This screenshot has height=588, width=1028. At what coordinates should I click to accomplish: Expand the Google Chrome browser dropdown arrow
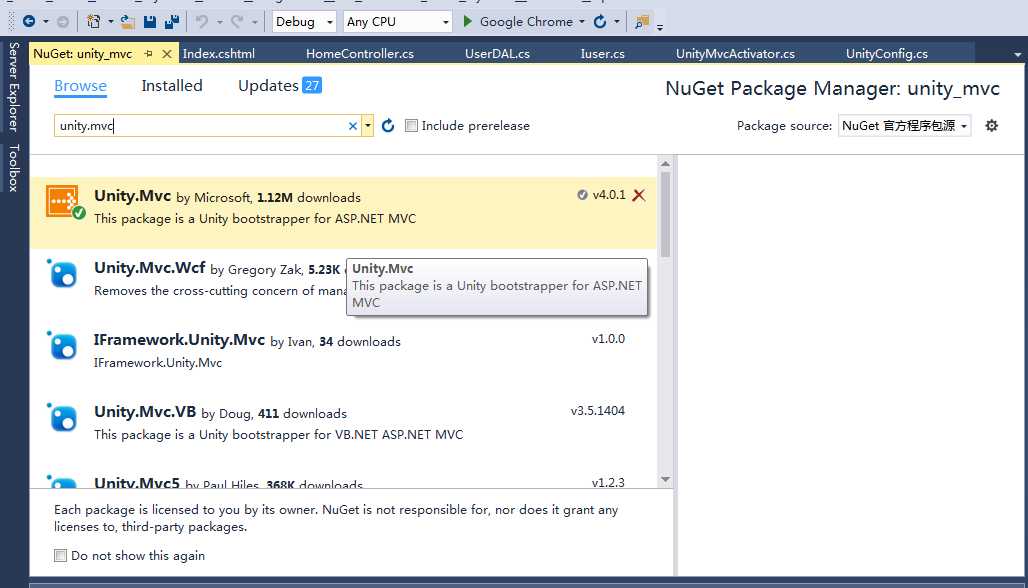(582, 22)
